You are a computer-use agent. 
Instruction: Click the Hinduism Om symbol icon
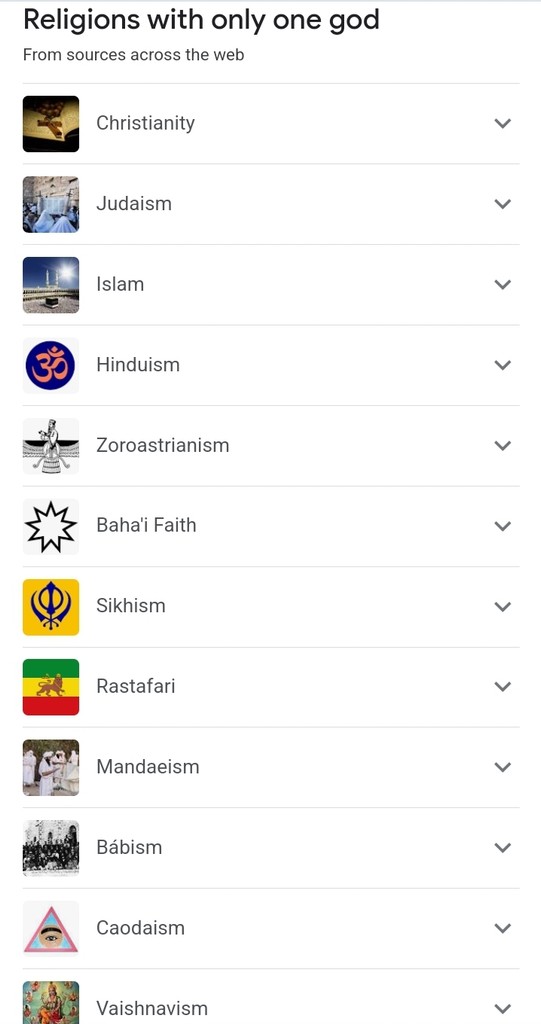[51, 365]
